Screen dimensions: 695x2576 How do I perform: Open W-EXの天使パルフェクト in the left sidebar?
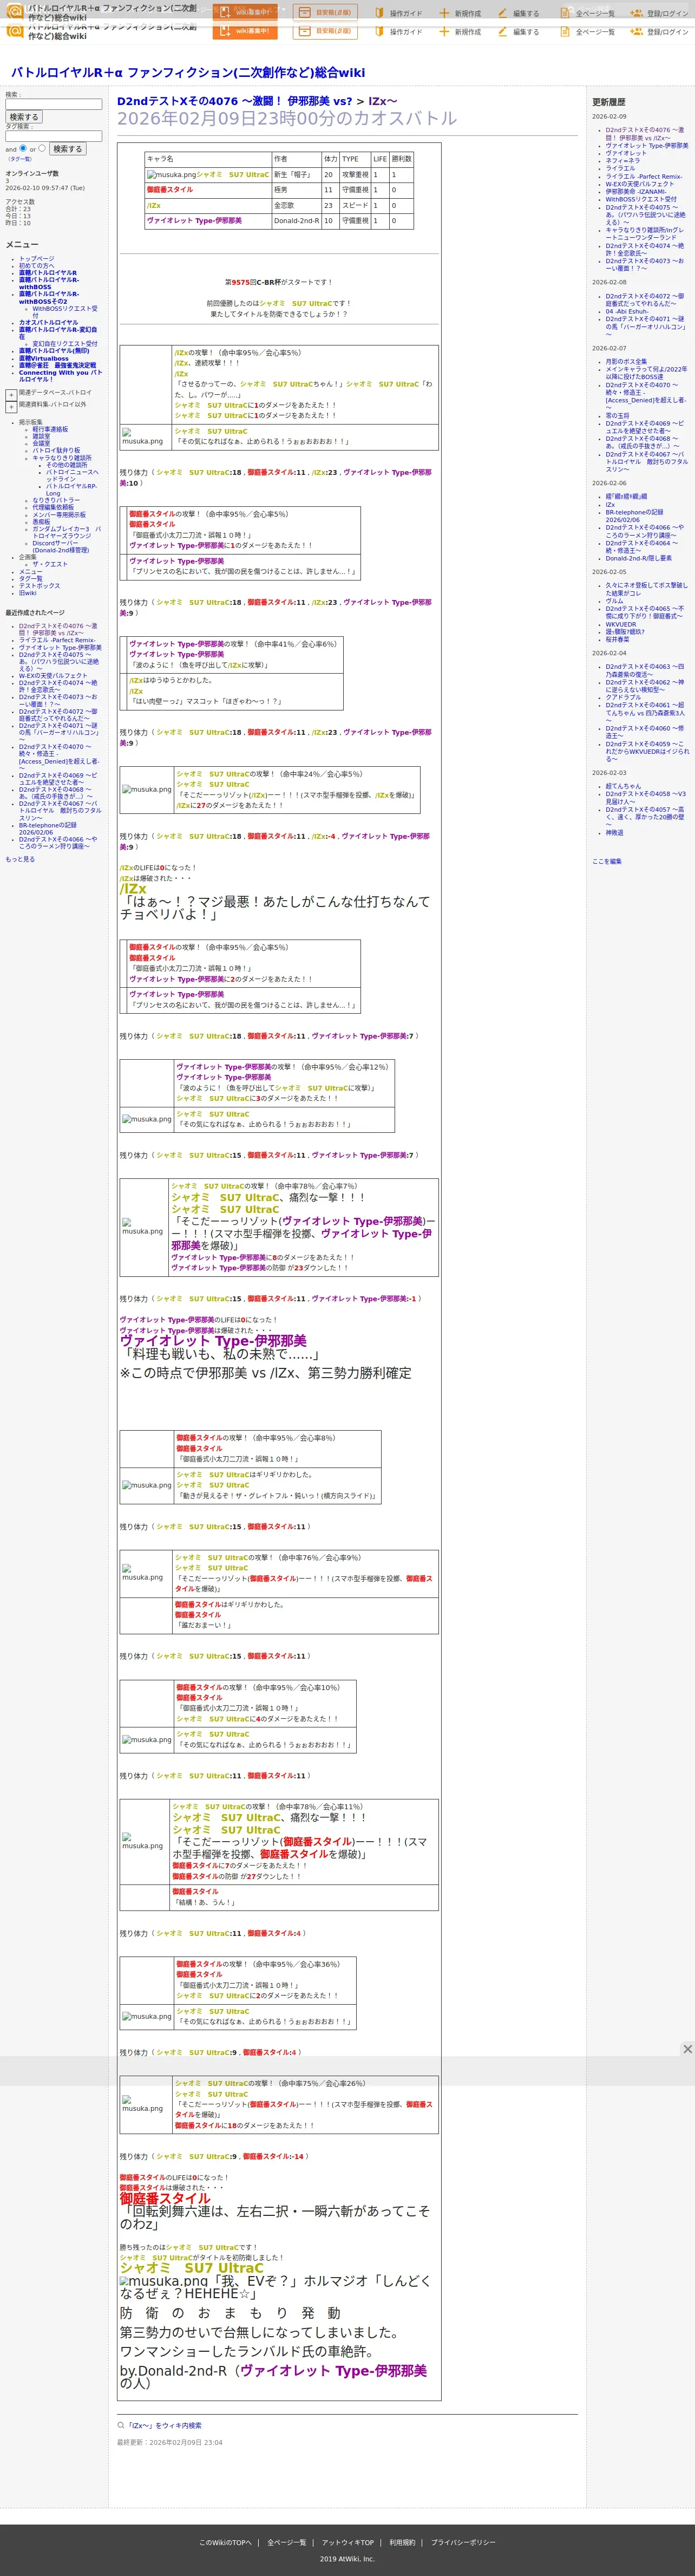(53, 675)
